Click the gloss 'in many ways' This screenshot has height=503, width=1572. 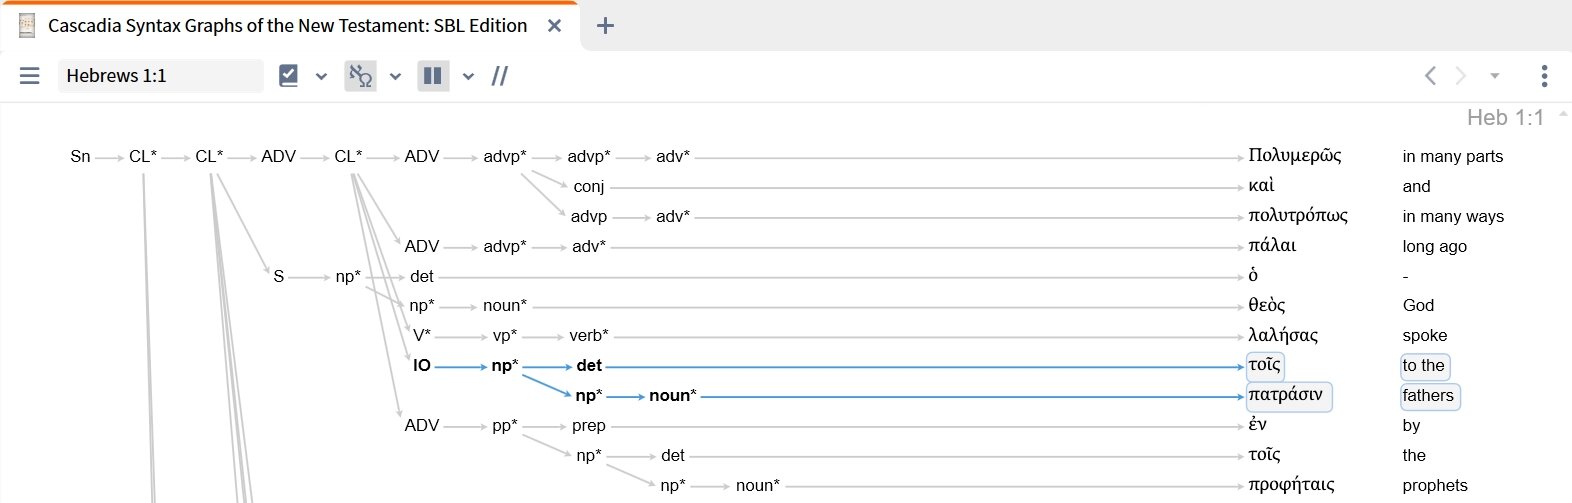(x=1453, y=217)
